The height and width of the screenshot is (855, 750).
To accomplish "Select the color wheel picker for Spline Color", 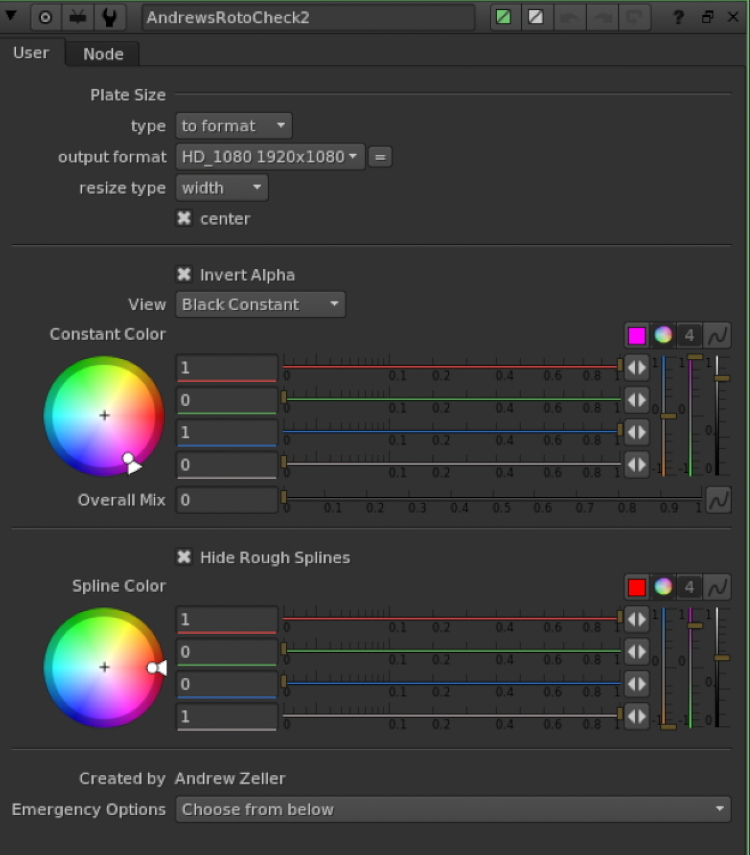I will click(663, 587).
